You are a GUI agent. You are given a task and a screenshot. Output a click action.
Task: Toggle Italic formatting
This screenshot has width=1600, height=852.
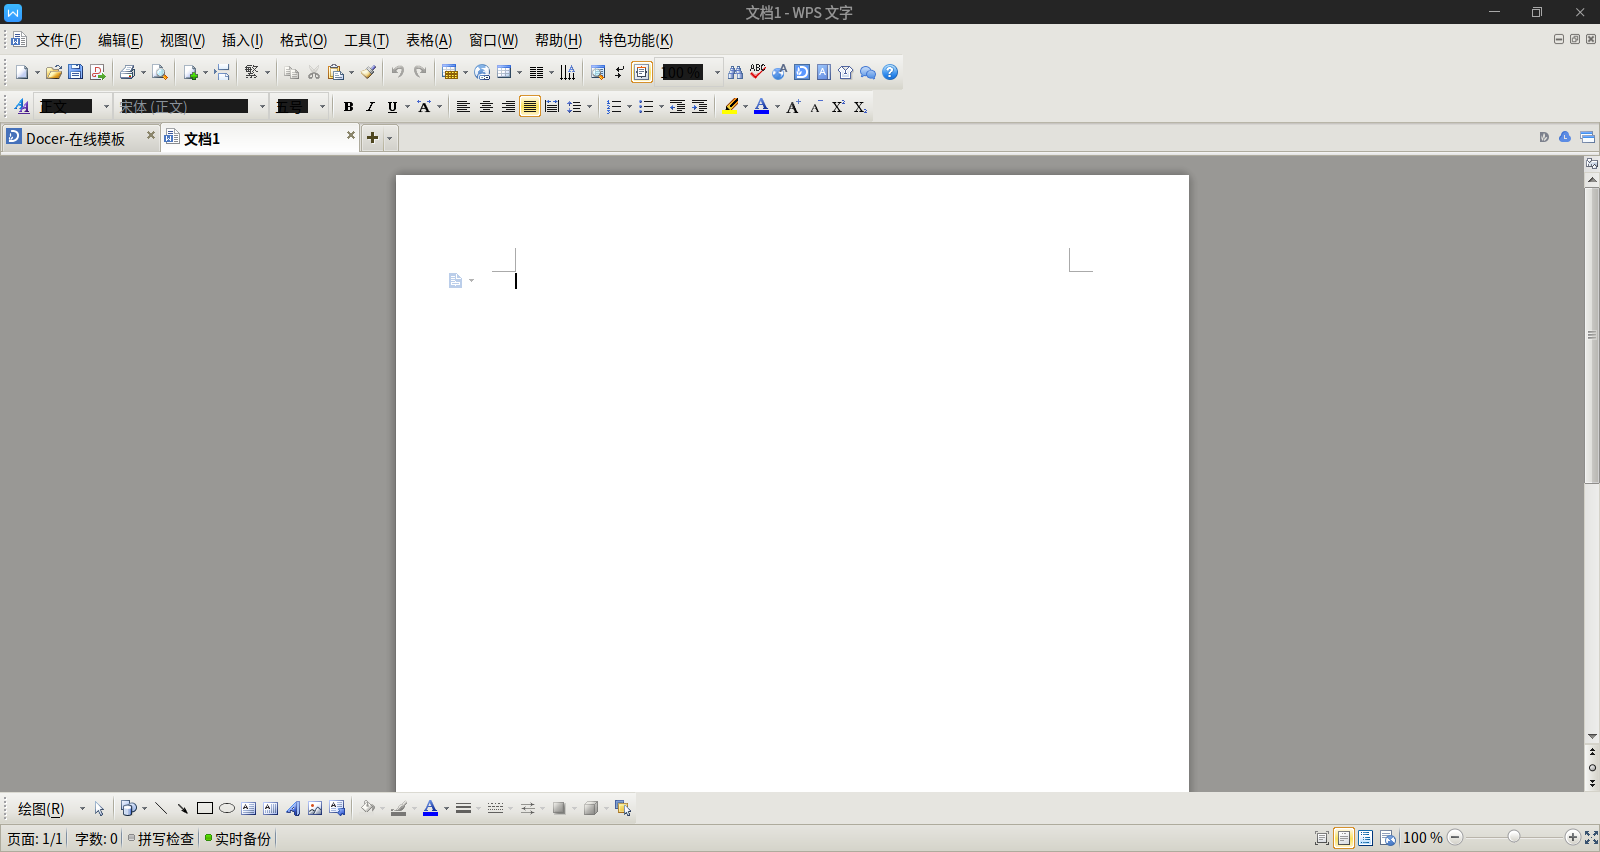(x=370, y=107)
